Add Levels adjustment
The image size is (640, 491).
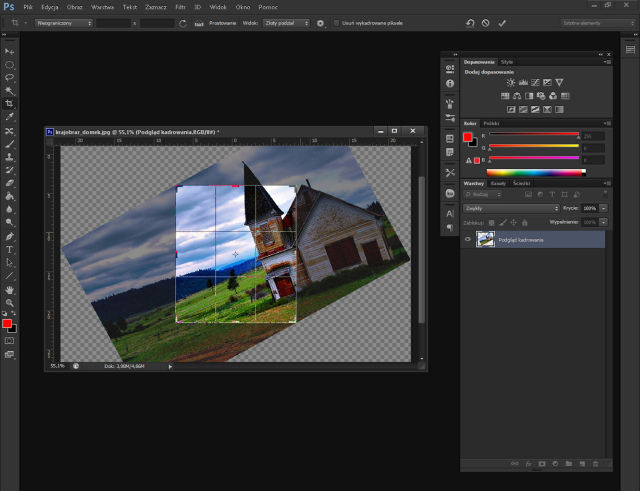point(523,82)
